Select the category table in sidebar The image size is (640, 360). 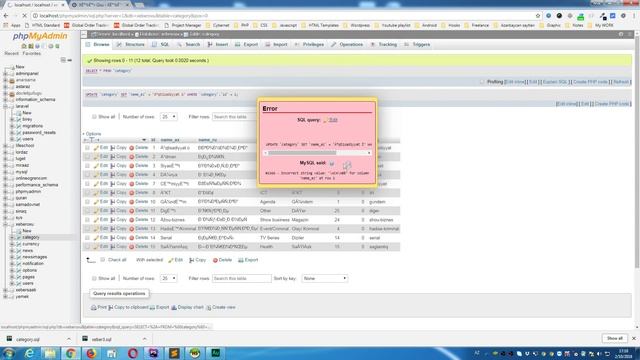pyautogui.click(x=31, y=237)
